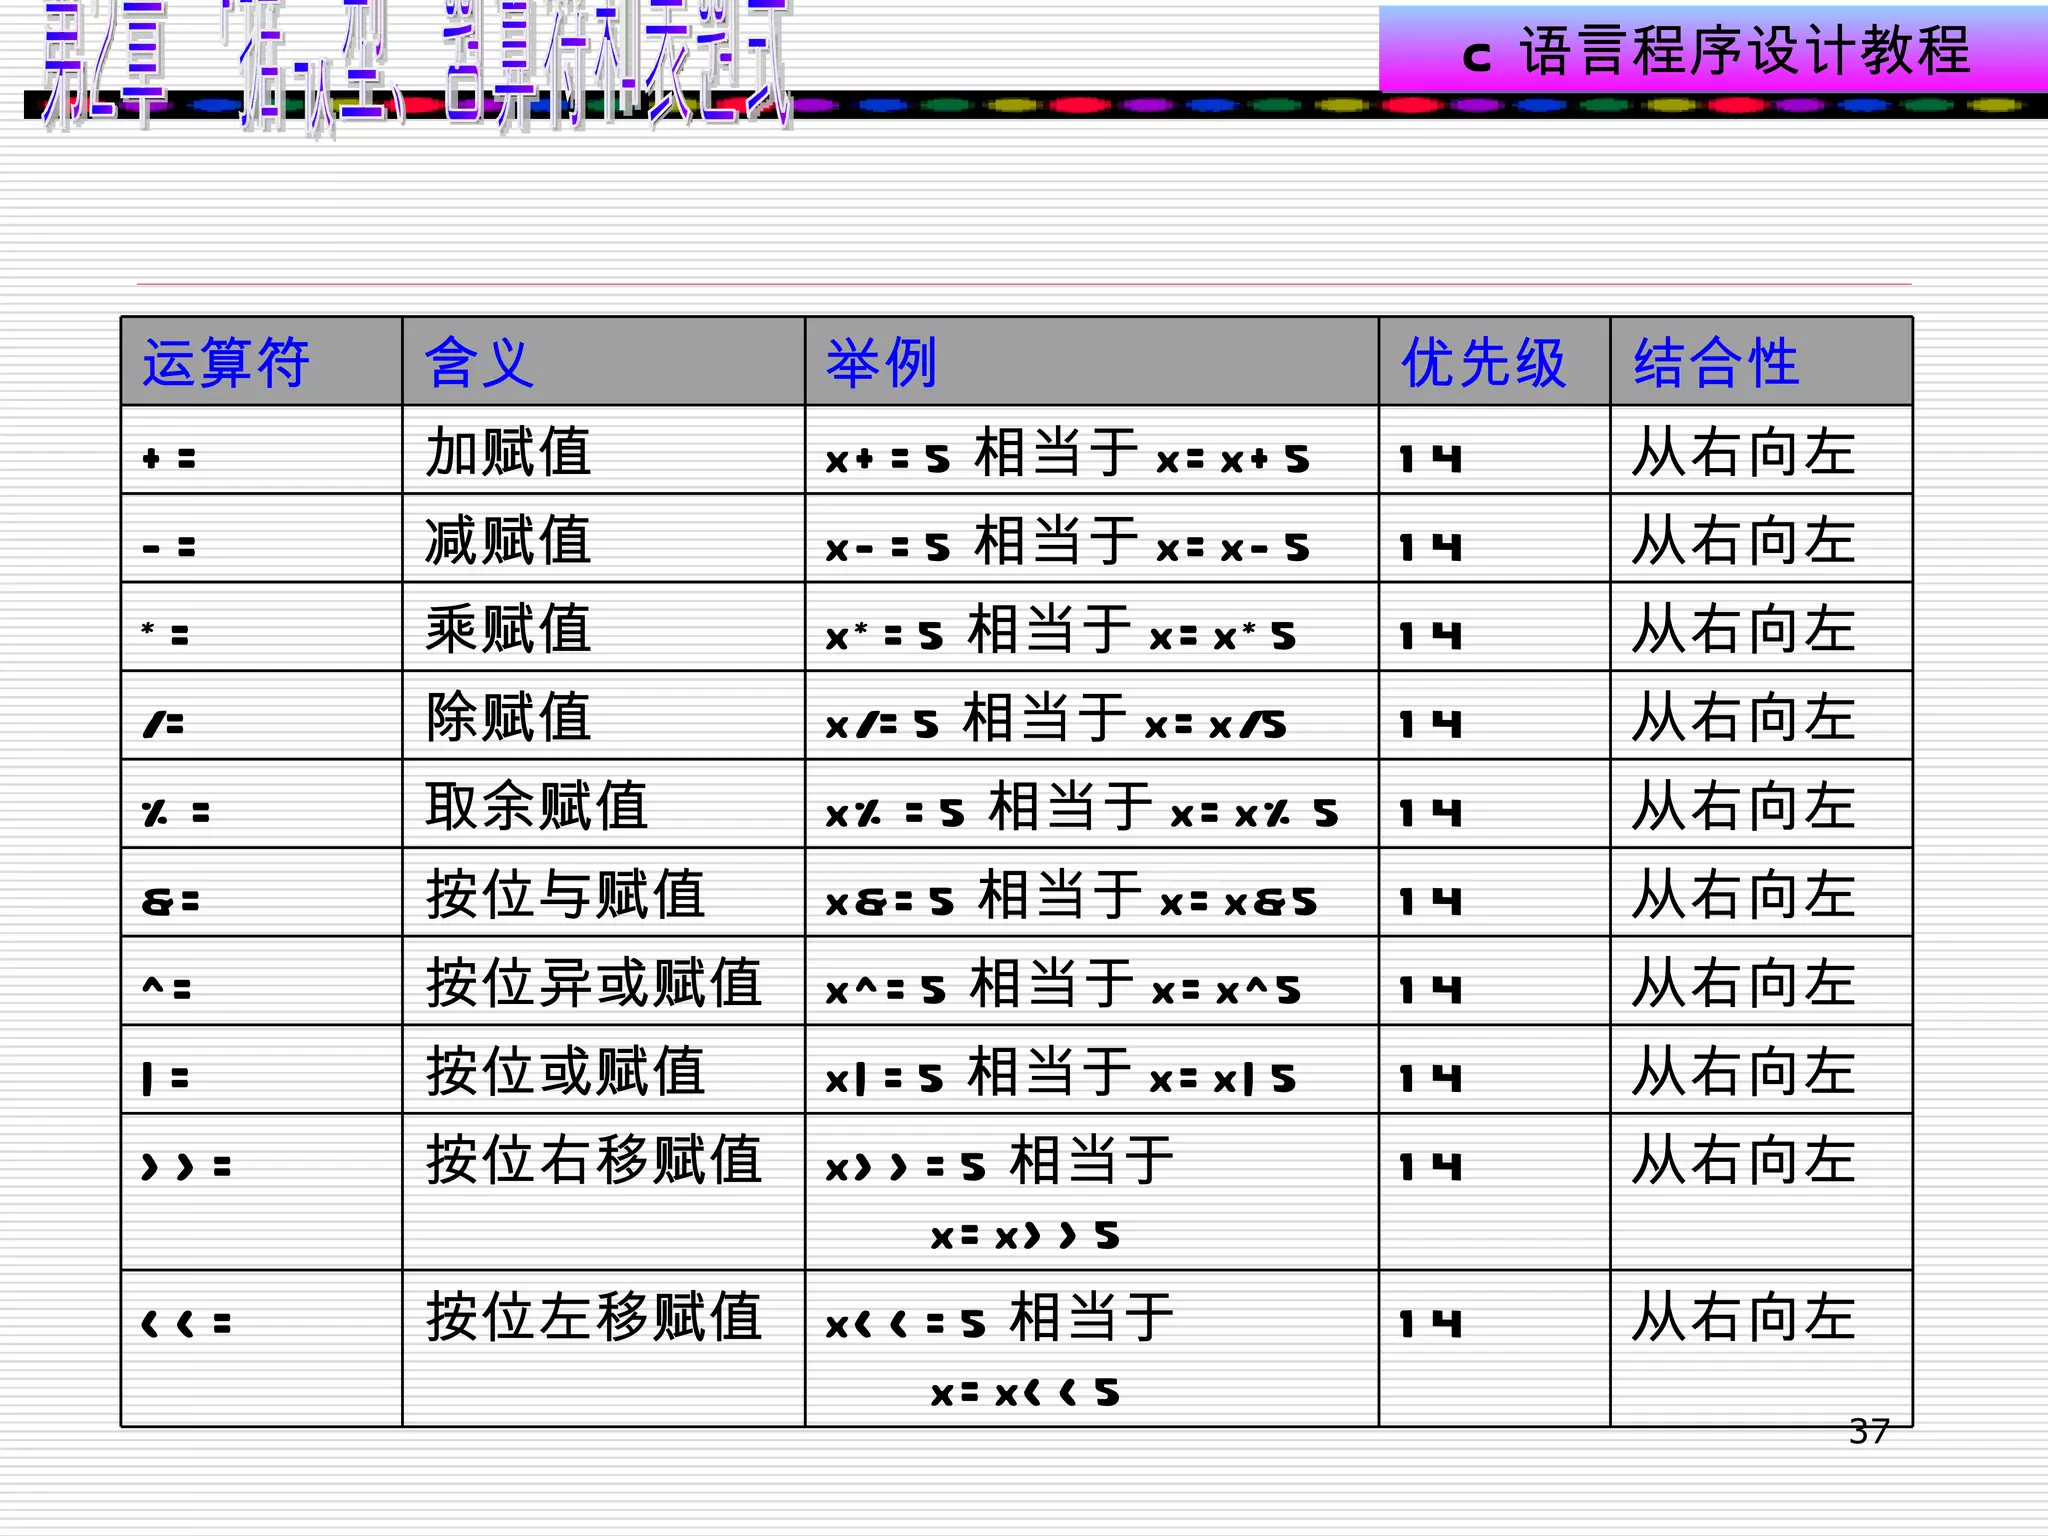Select the &= operator cell
The height and width of the screenshot is (1536, 2048).
[262, 892]
